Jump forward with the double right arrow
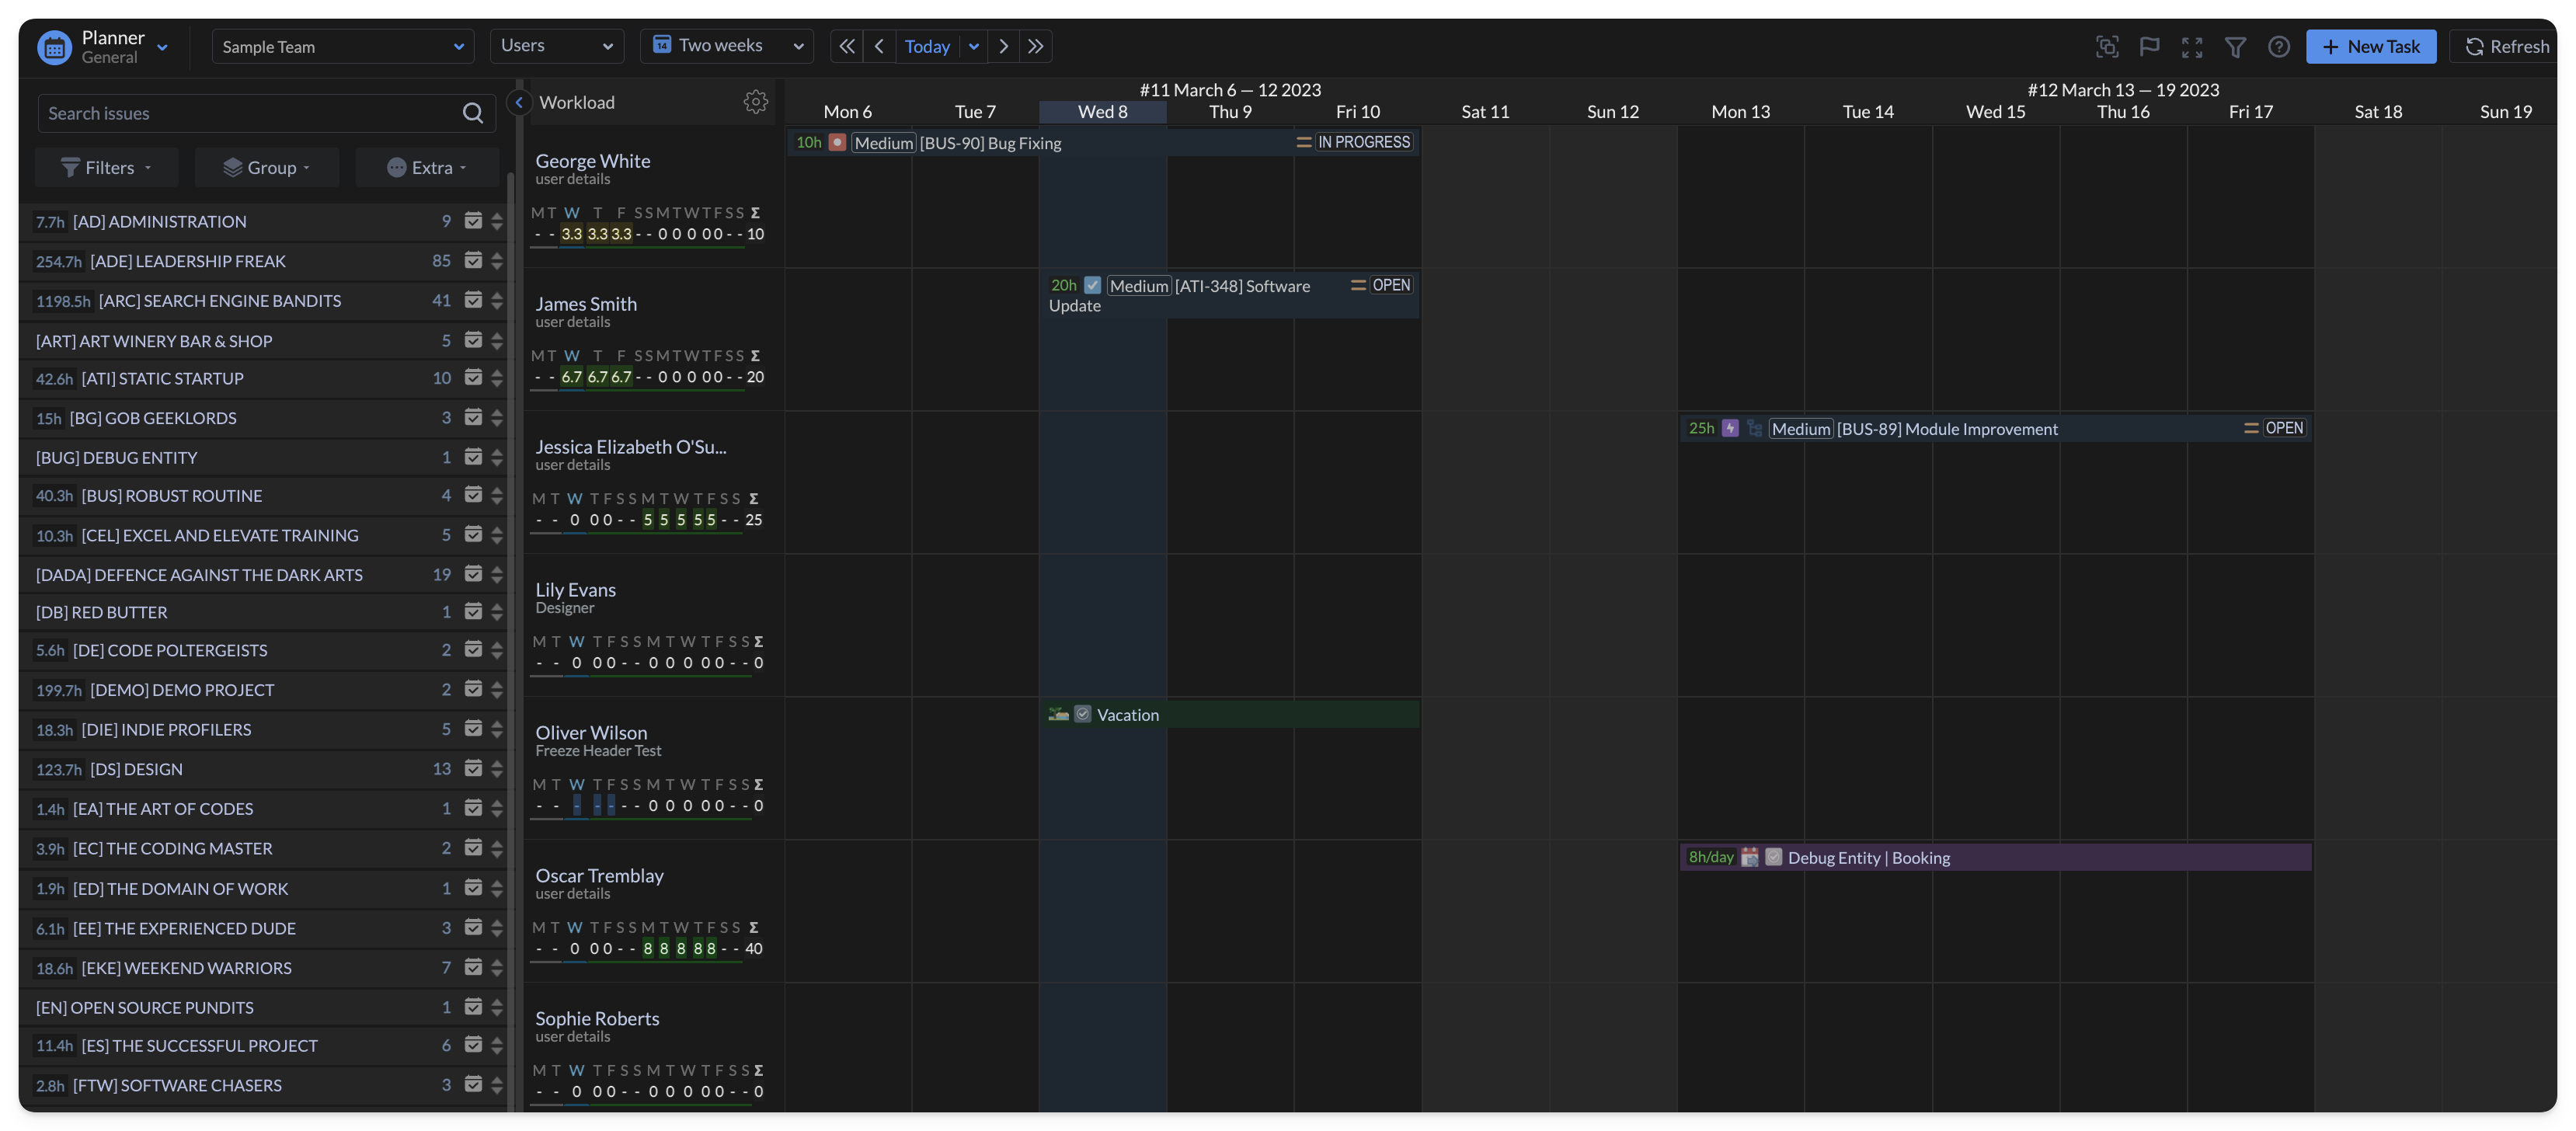Image resolution: width=2576 pixels, height=1131 pixels. (1035, 46)
